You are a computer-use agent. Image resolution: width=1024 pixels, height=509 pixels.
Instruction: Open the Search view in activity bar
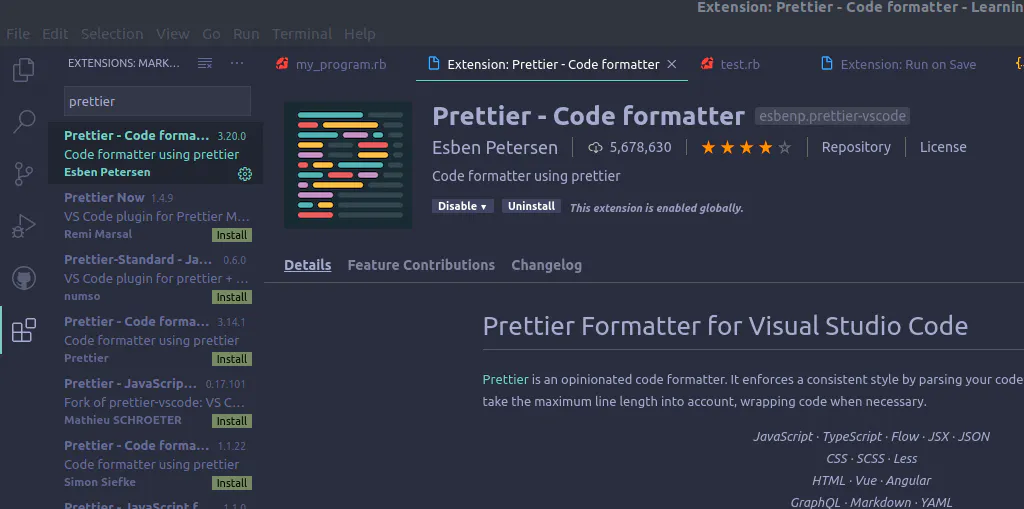23,122
